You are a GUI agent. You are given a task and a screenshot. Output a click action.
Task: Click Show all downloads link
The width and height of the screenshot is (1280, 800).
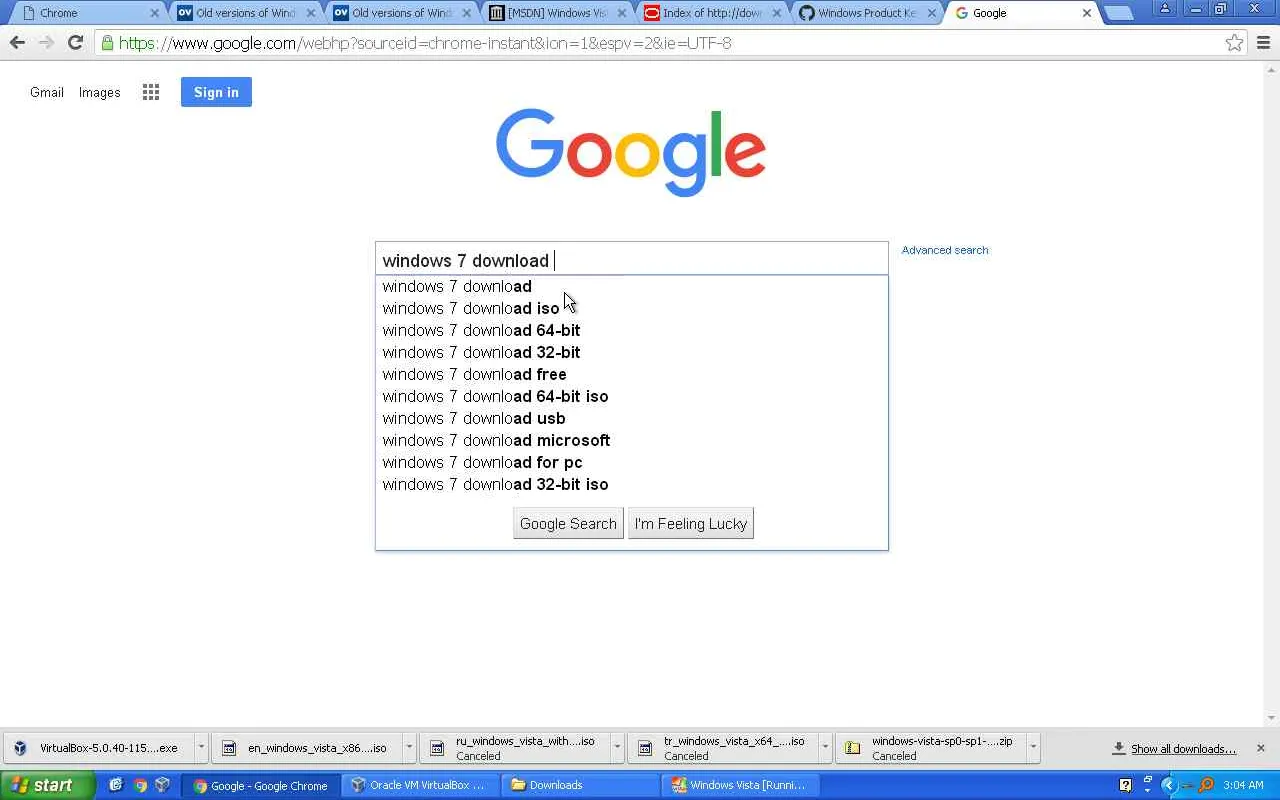point(1183,749)
